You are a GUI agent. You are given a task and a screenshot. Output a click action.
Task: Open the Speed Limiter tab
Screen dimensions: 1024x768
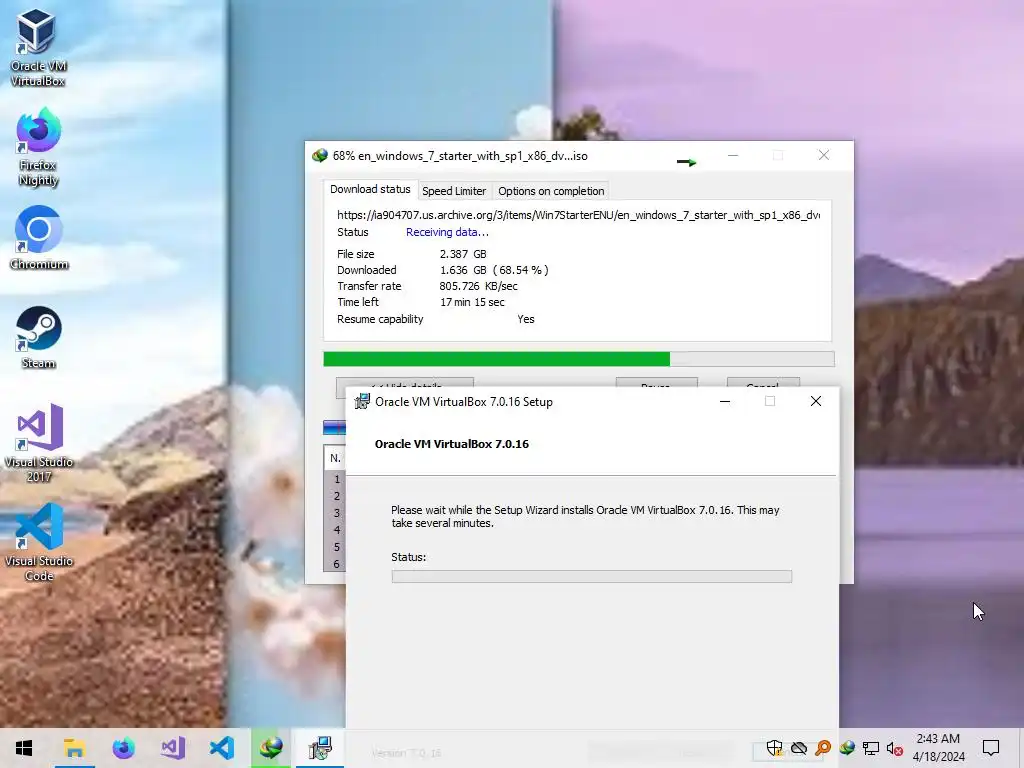[x=454, y=191]
